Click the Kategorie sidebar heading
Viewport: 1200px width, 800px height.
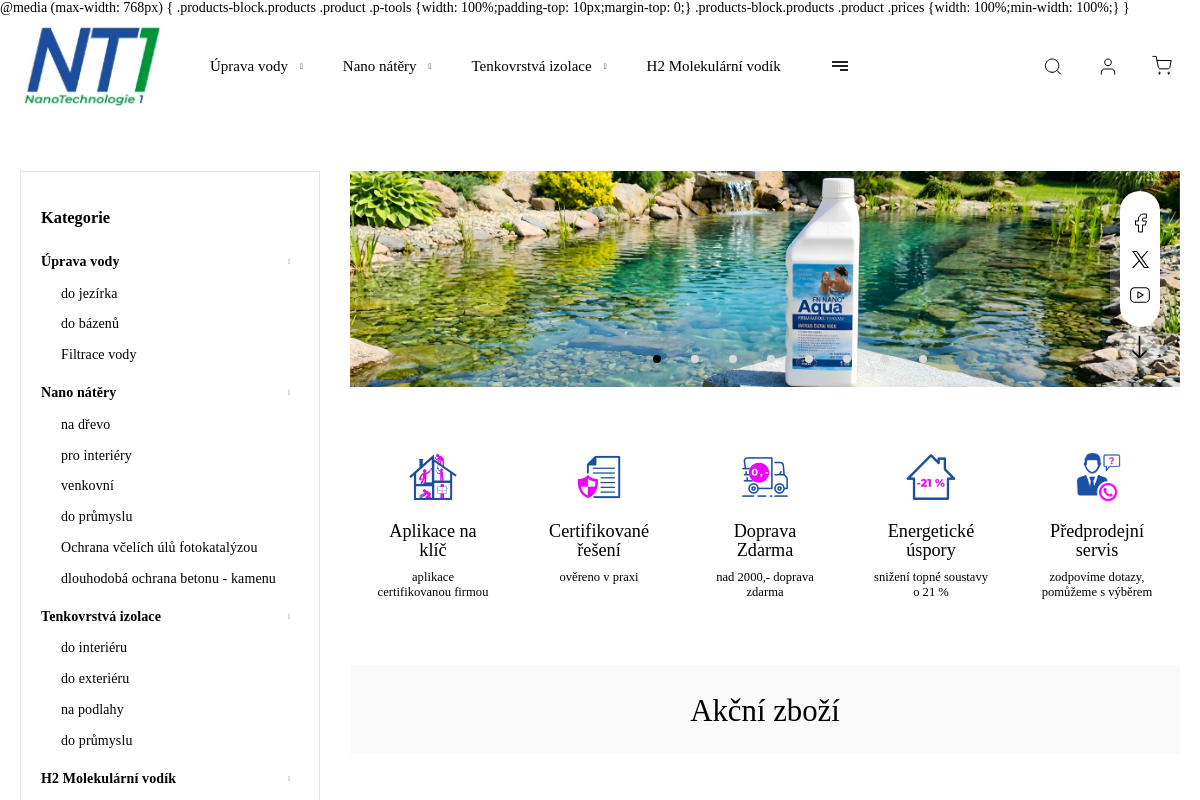(x=75, y=217)
